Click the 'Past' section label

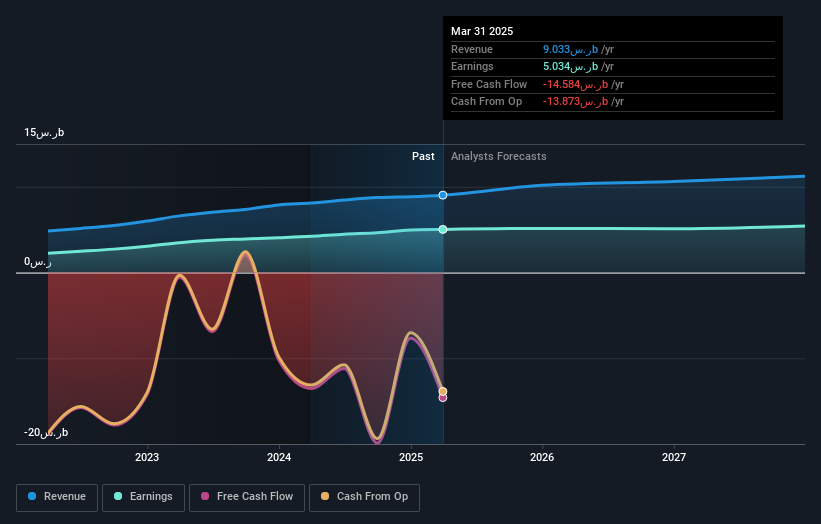click(423, 157)
